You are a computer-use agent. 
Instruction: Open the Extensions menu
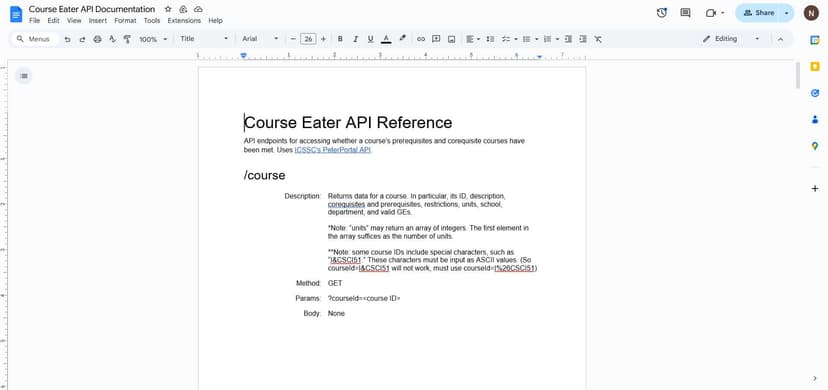click(x=184, y=21)
